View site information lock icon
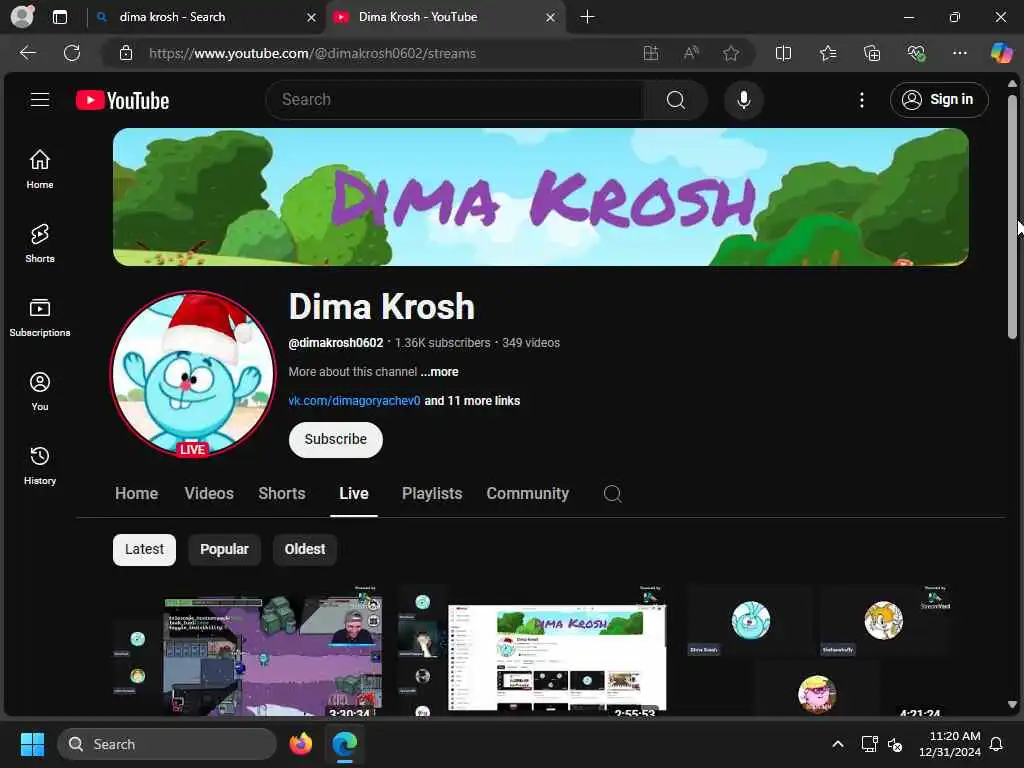This screenshot has height=768, width=1024. (125, 53)
